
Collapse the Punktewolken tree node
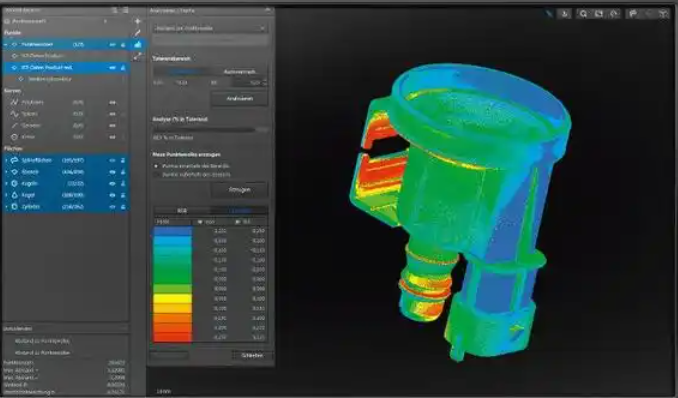(x=6, y=45)
